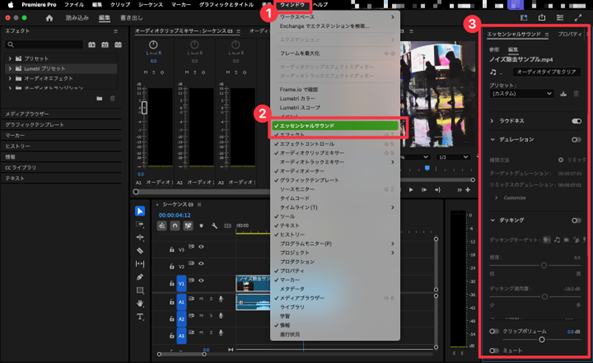
Task: Adjust クリップボリューム slider handle
Action: coord(542,340)
